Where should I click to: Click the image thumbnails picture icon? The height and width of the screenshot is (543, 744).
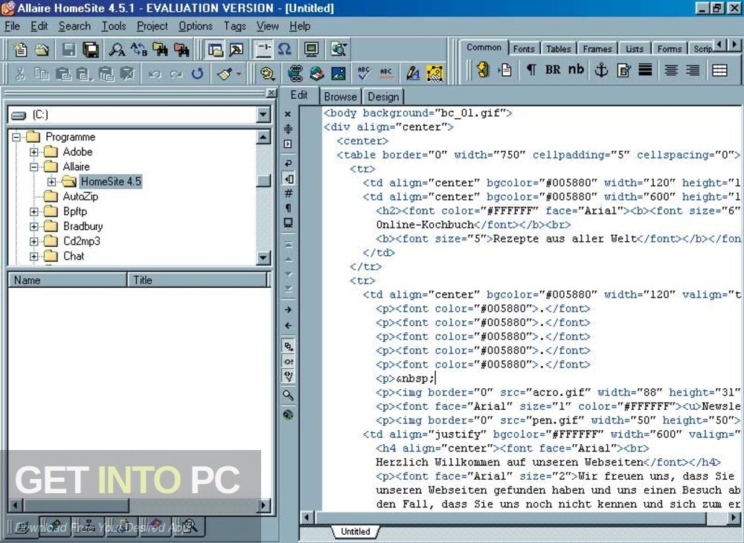[338, 74]
